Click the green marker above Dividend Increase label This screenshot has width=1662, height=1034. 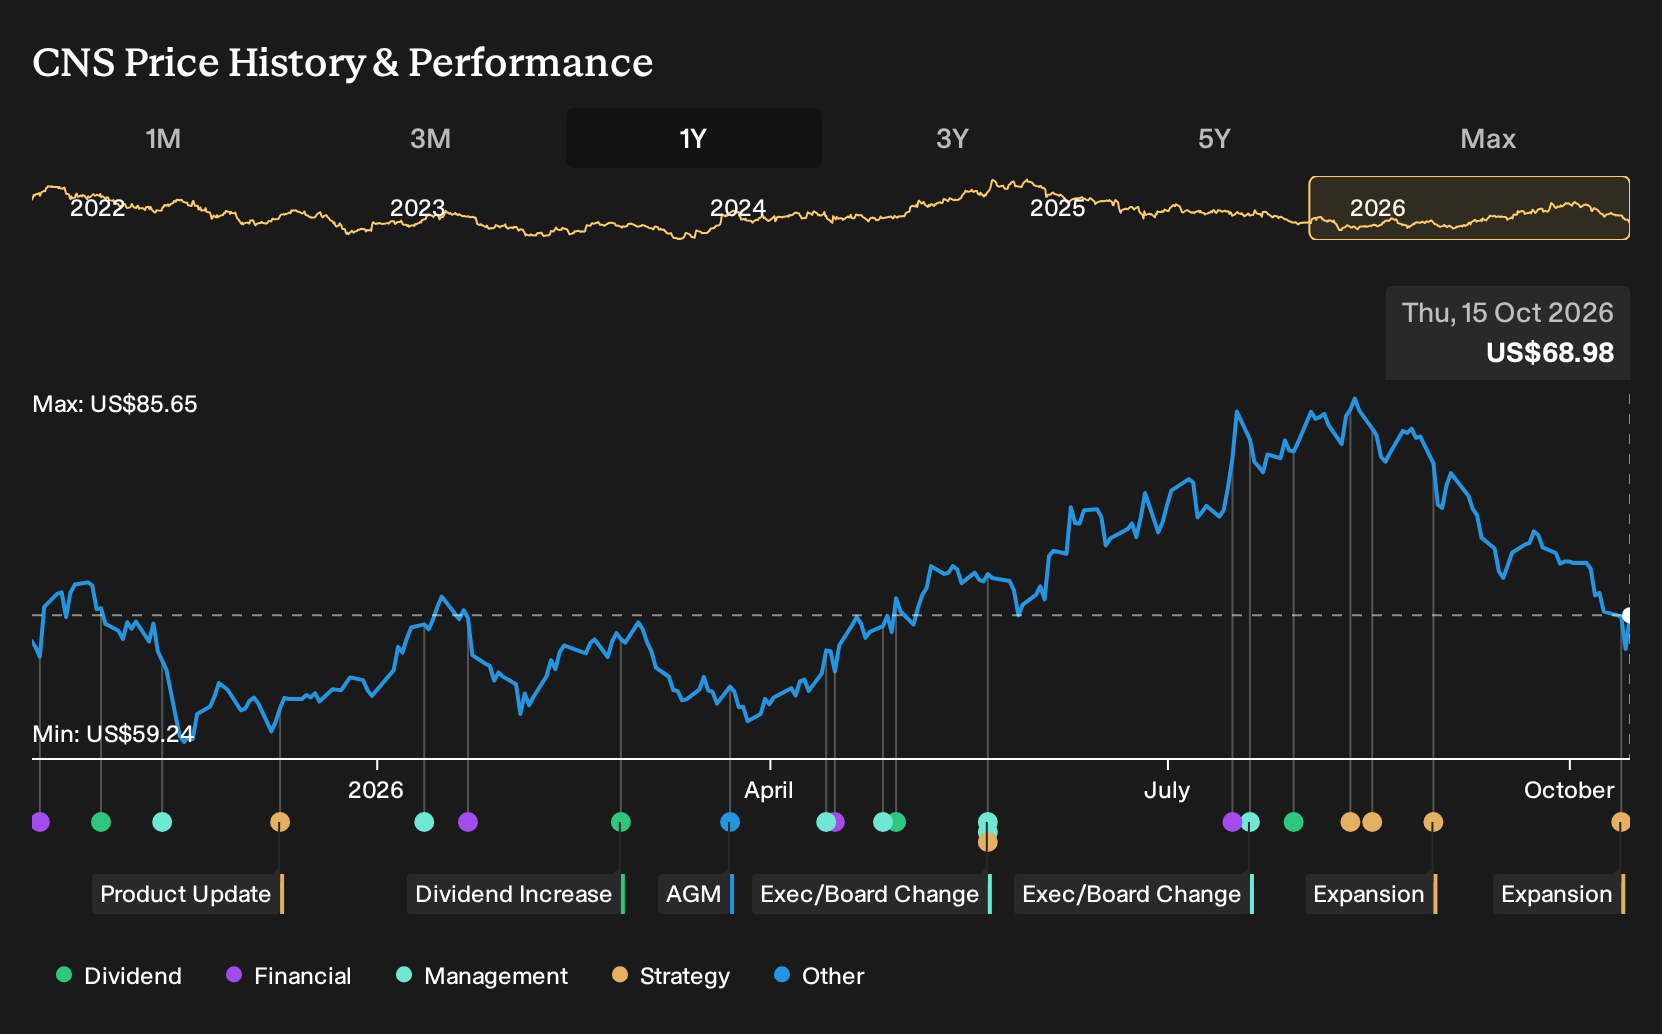pos(621,822)
